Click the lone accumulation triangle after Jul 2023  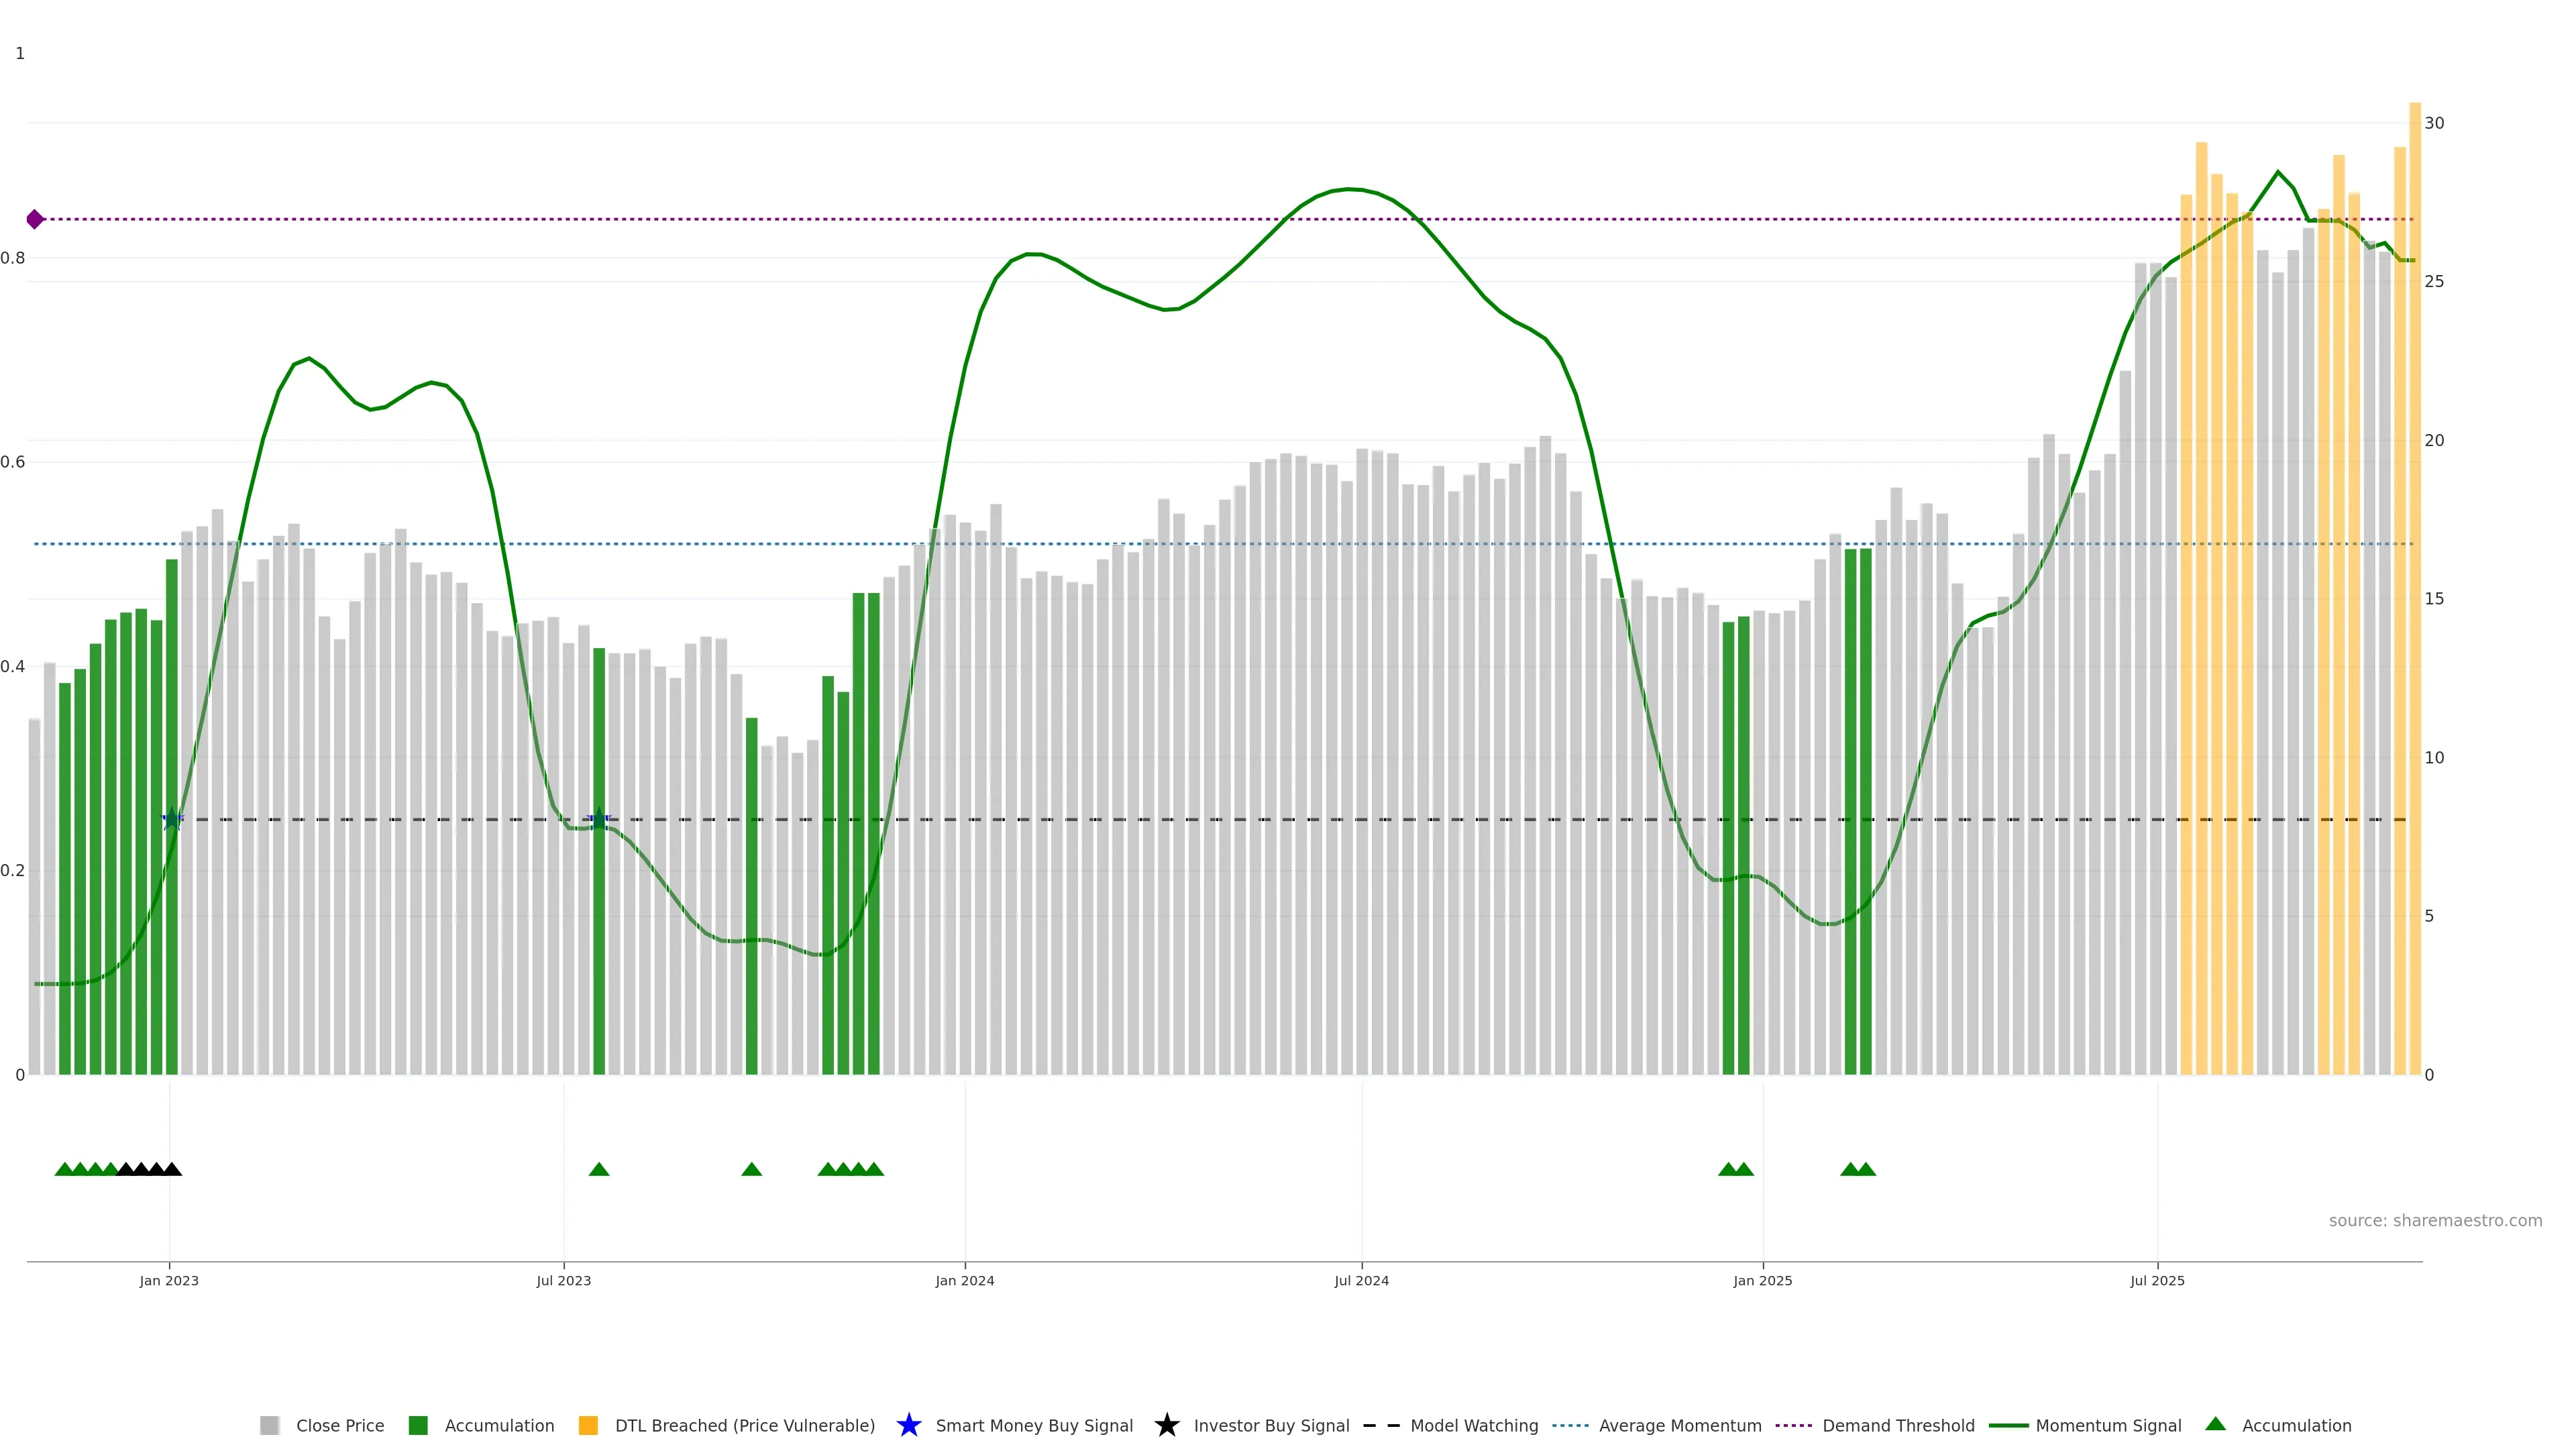tap(599, 1169)
